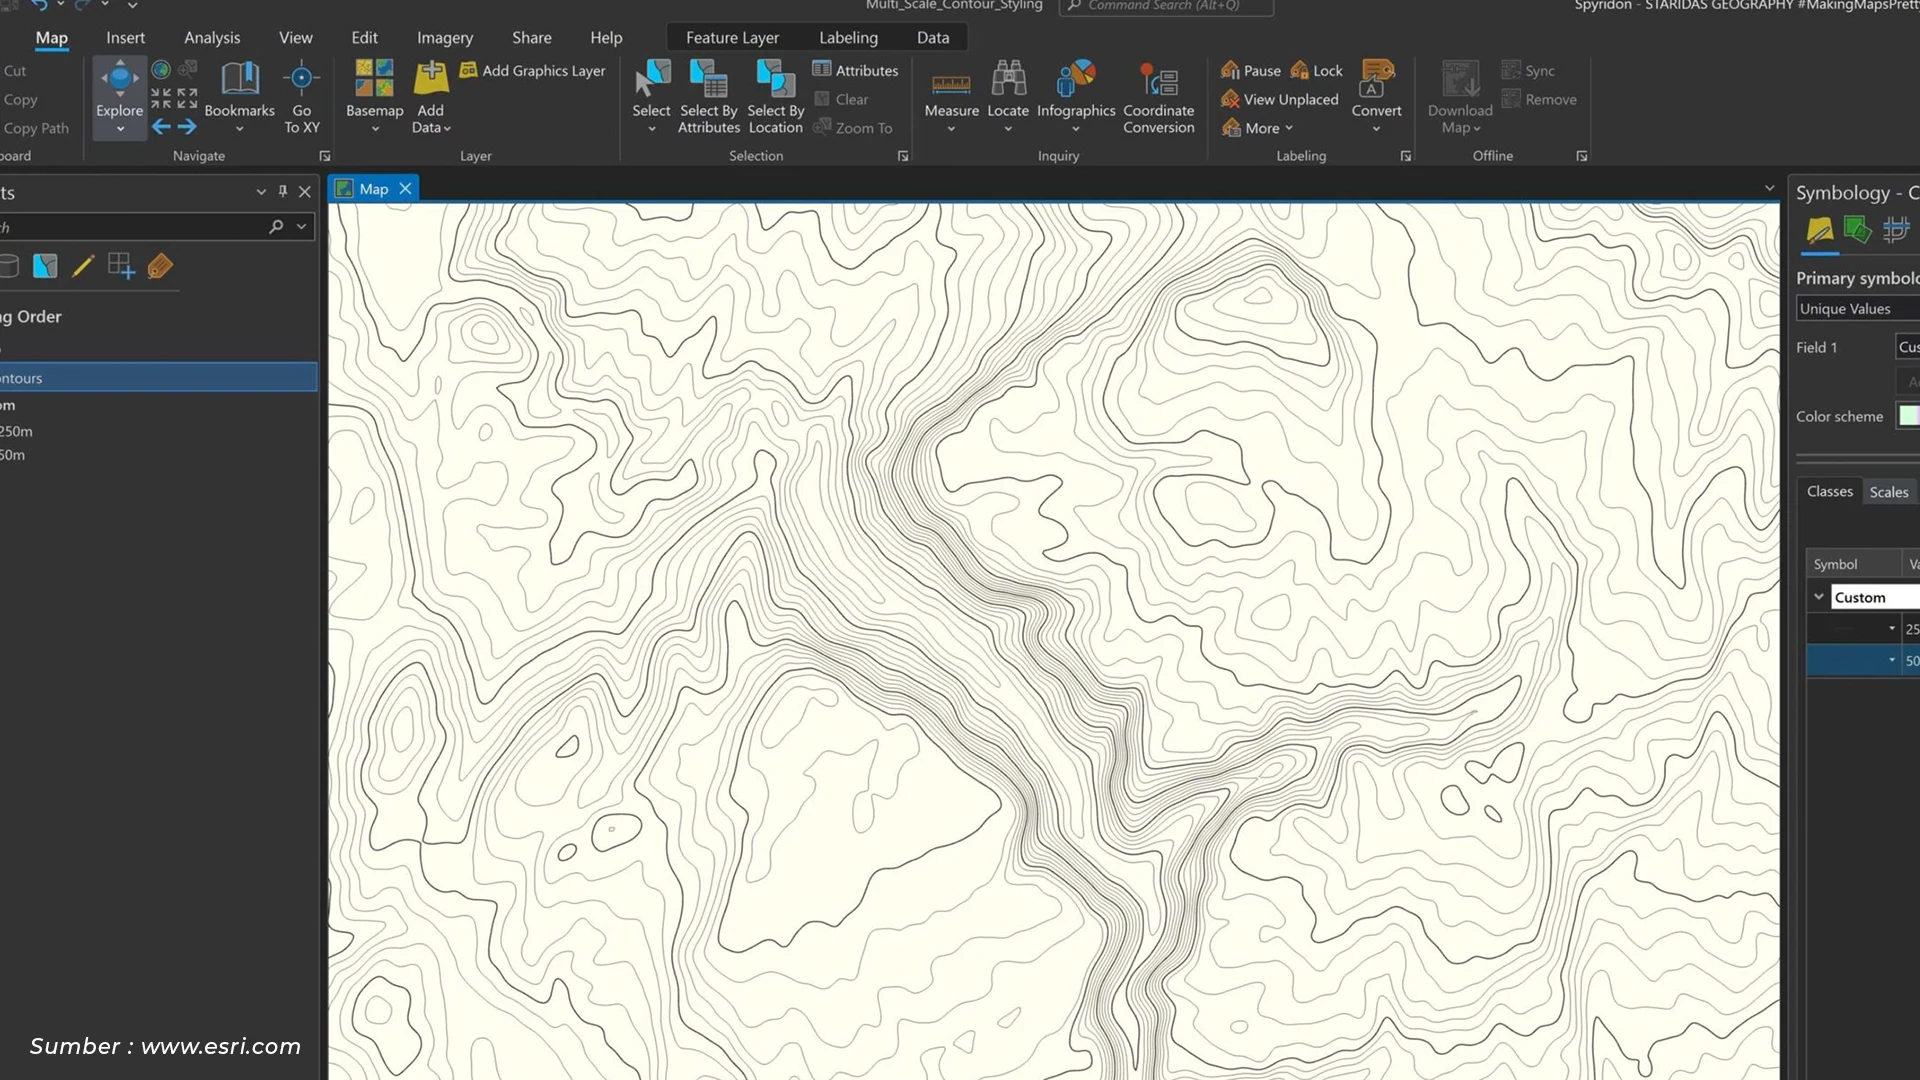Click Add Graphics Layer
Image resolution: width=1920 pixels, height=1080 pixels.
tap(532, 70)
